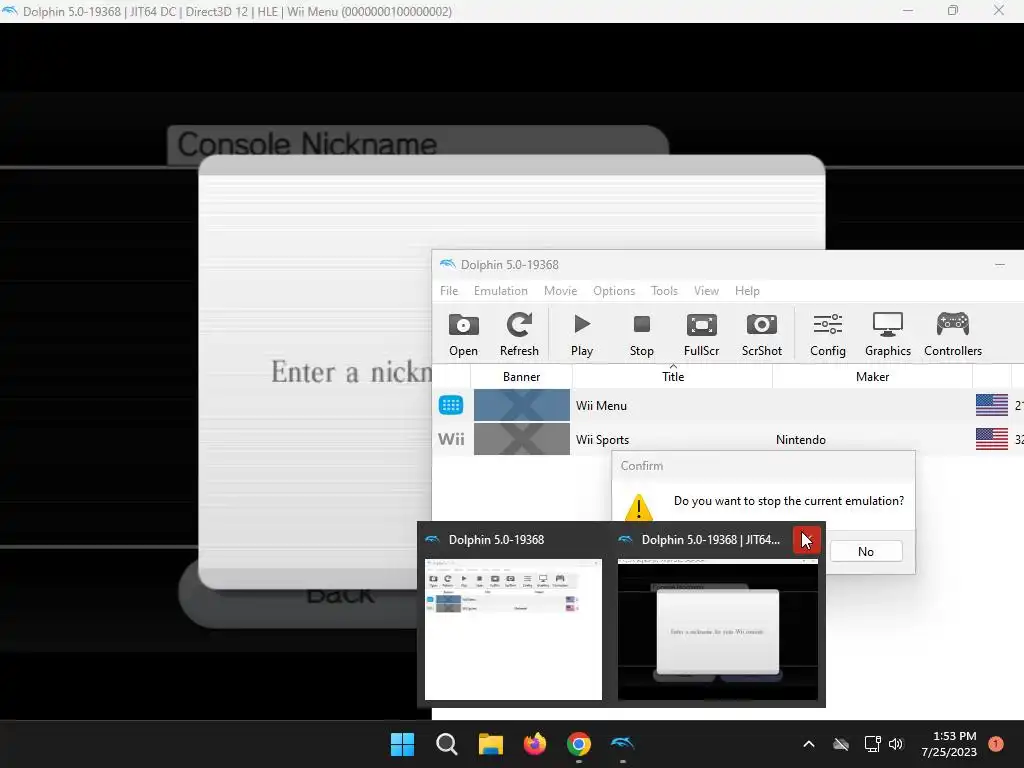
Task: Click the Windows Start button
Action: click(402, 744)
